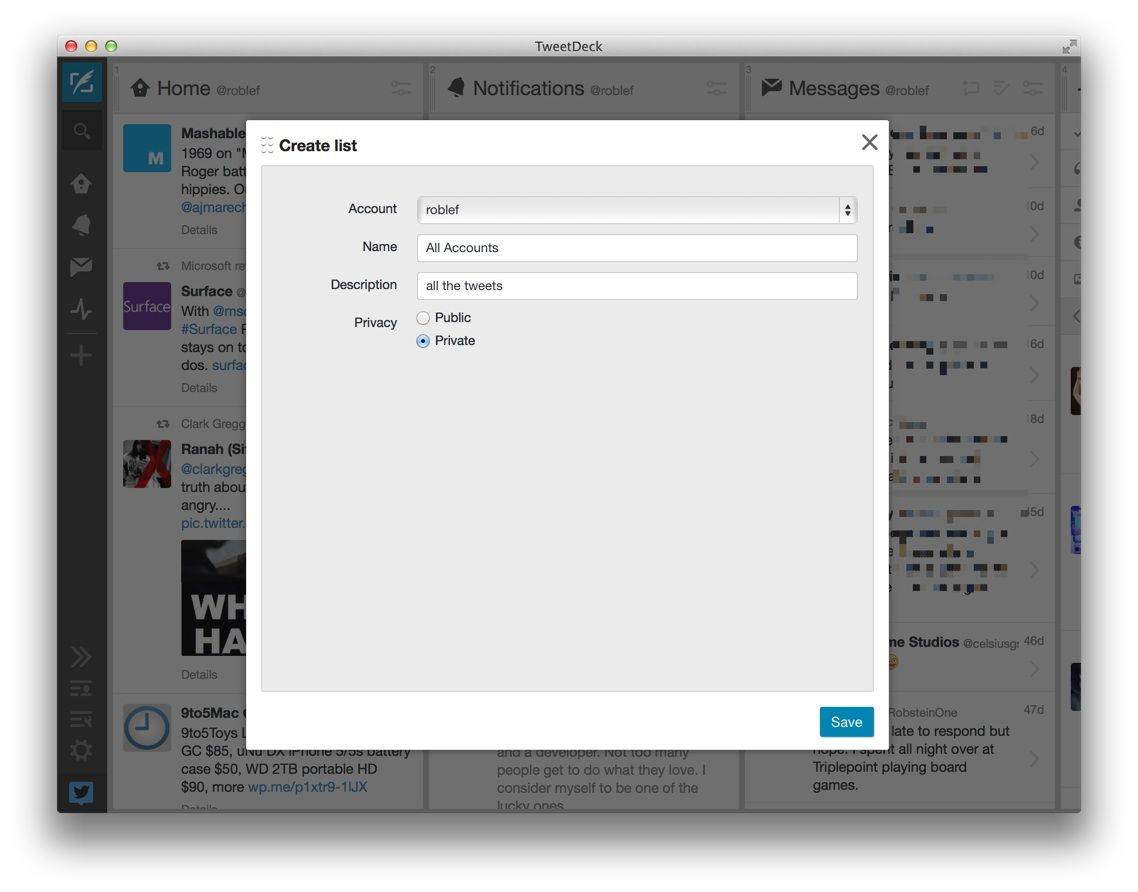Click the retweet icon beside Clark Gregg
Image resolution: width=1138 pixels, height=892 pixels.
[163, 424]
